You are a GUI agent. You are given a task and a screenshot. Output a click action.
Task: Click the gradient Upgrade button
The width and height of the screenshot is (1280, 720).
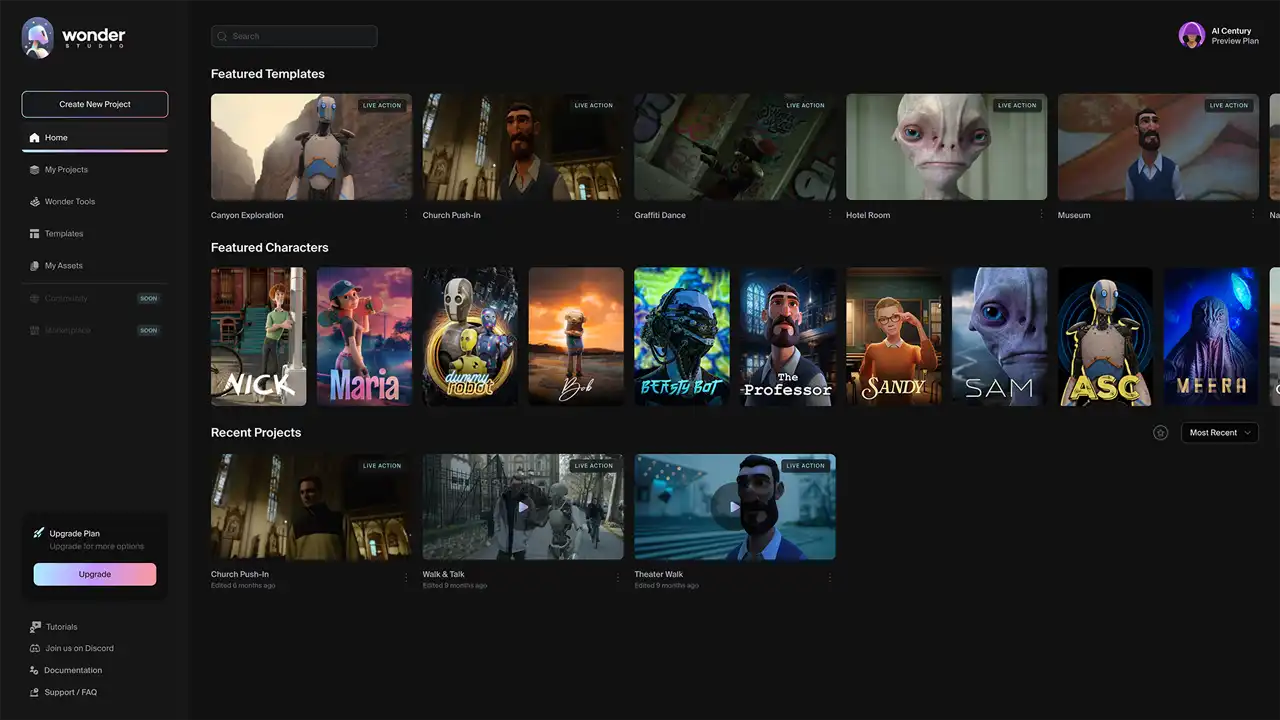[95, 574]
